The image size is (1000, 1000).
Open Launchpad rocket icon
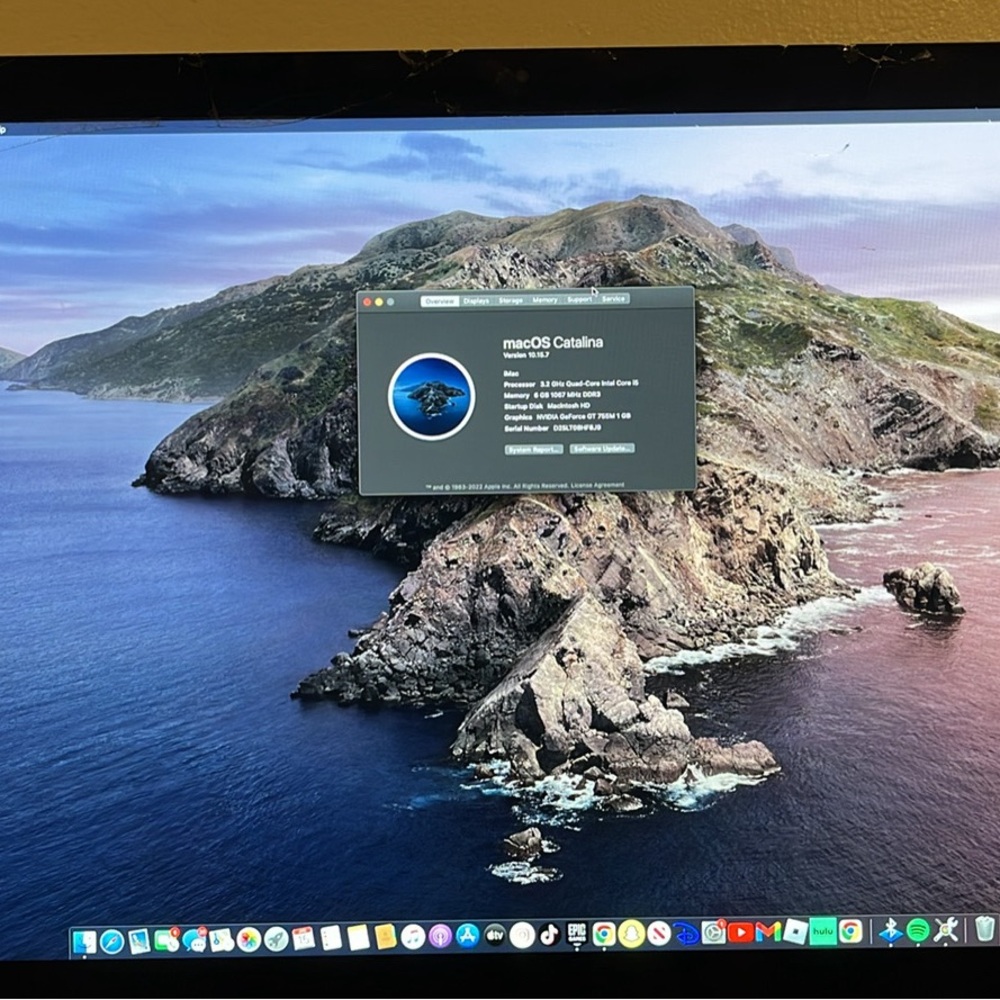[x=276, y=939]
